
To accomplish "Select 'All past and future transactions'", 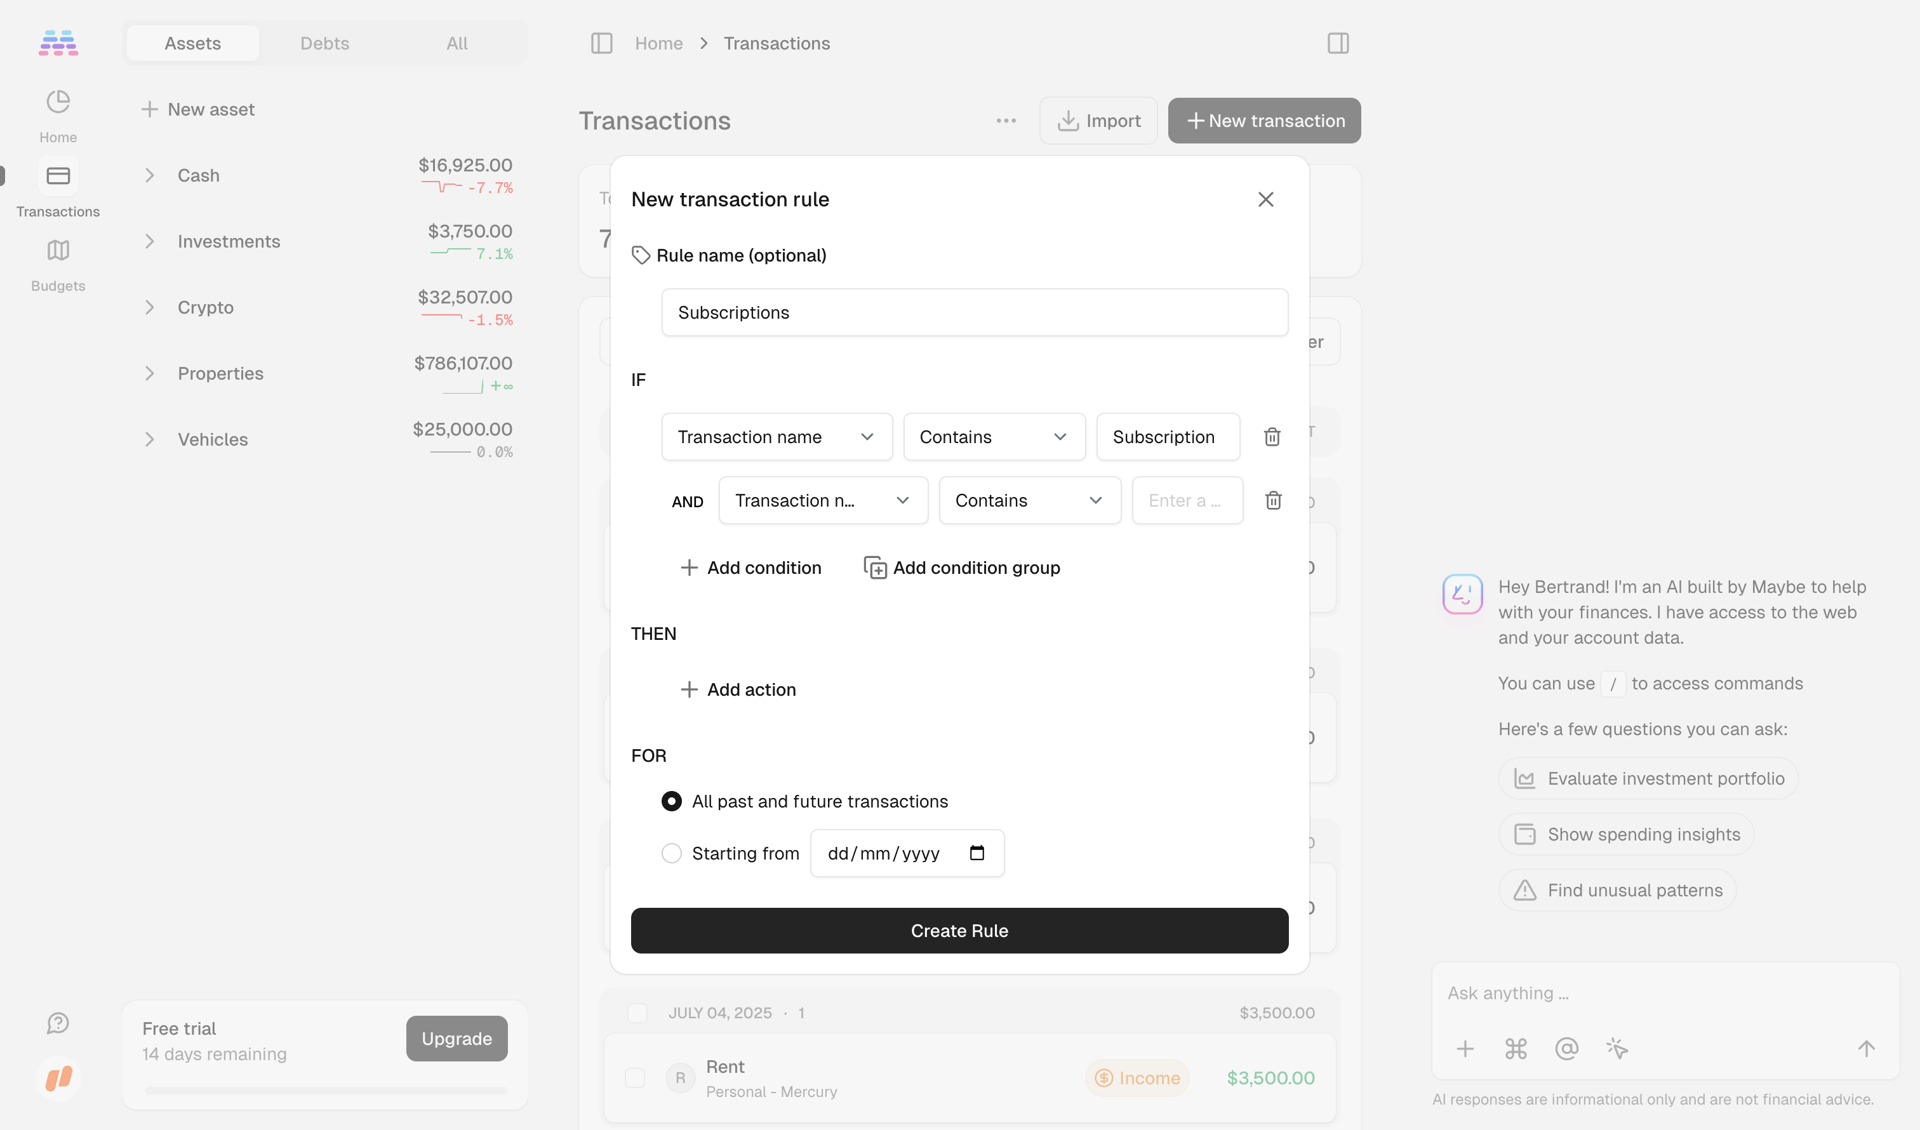I will point(671,801).
